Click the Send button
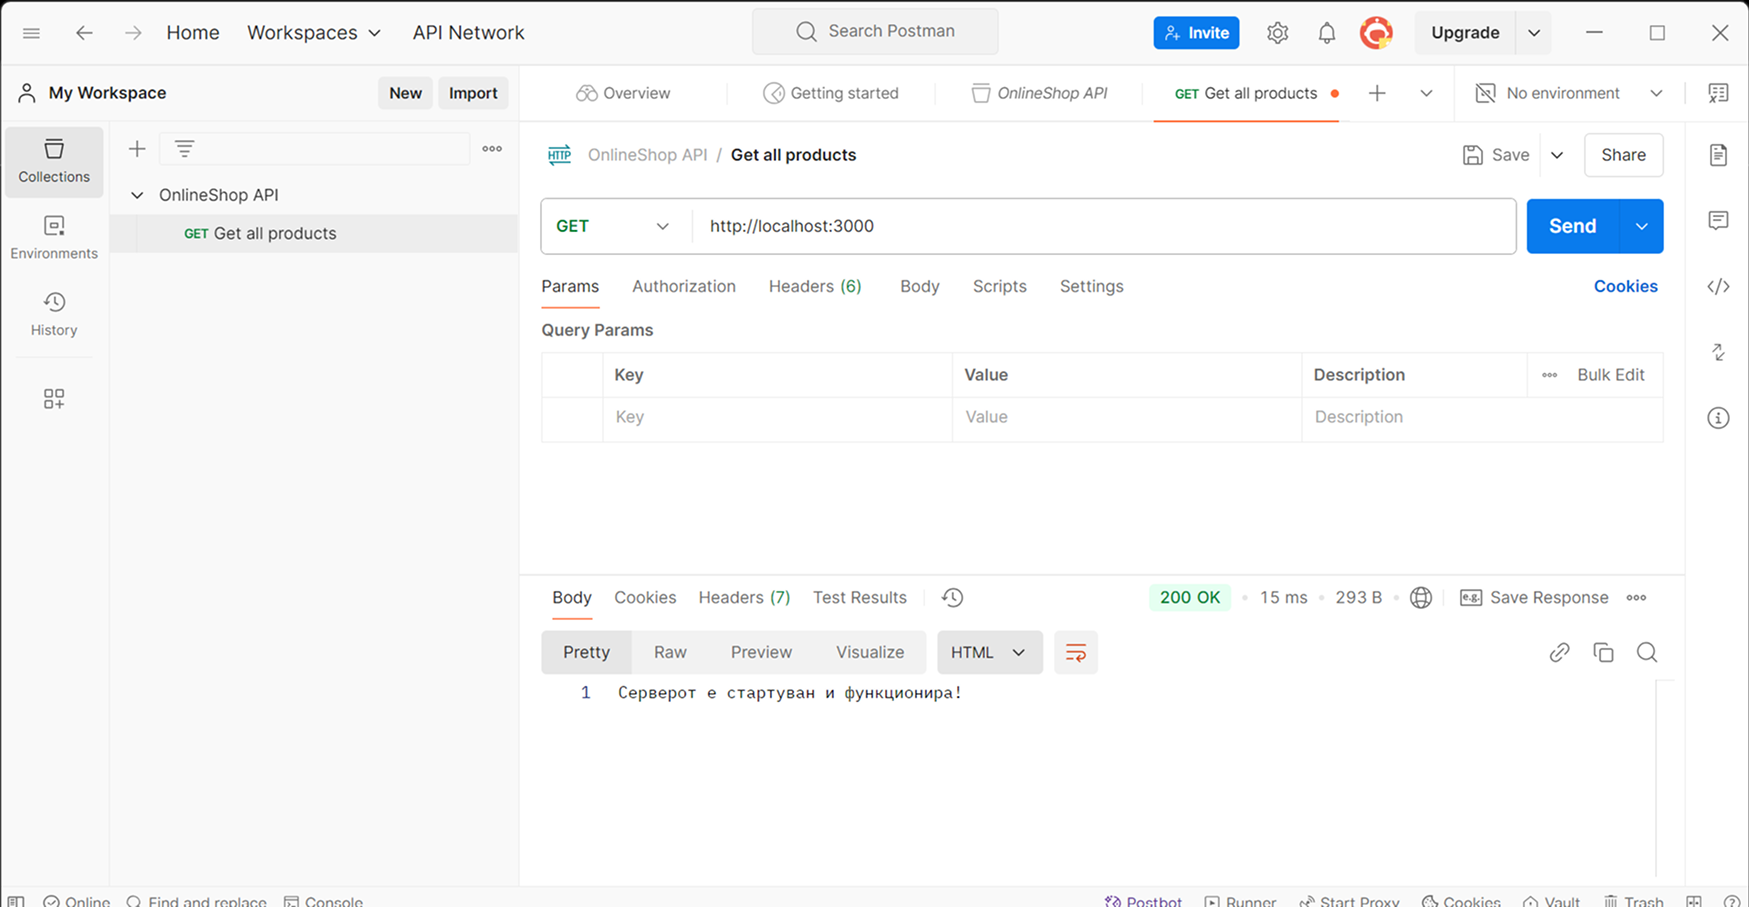Screen dimensions: 1749x907 tap(1572, 226)
